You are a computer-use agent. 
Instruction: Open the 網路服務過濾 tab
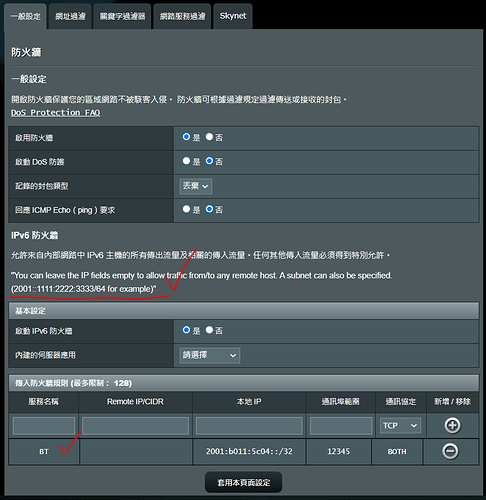[182, 16]
